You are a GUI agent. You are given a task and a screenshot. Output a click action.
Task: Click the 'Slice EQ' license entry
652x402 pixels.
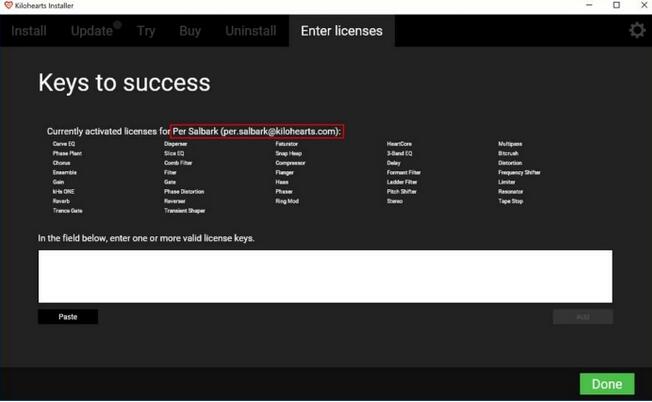(174, 153)
